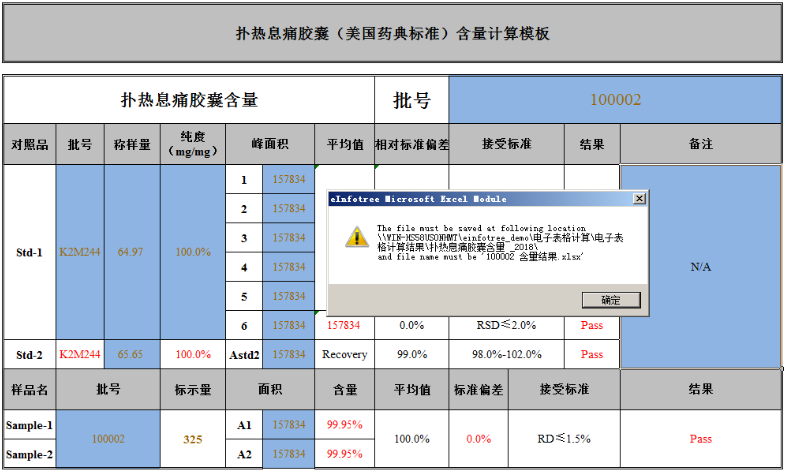Image resolution: width=785 pixels, height=472 pixels.
Task: Click the Std-2 batch cell in red K2M244
Action: pos(80,354)
